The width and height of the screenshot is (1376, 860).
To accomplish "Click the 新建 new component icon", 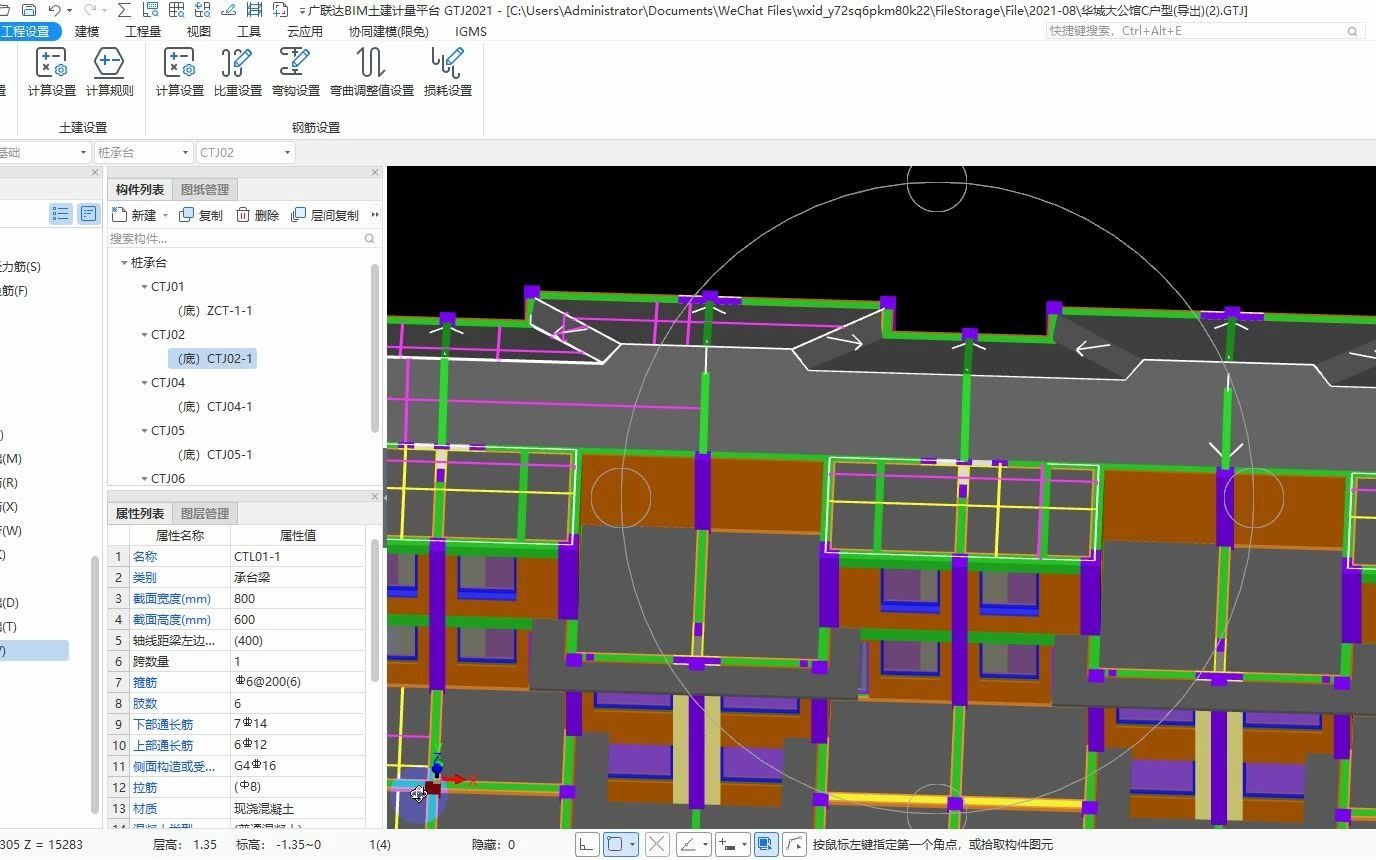I will [119, 215].
